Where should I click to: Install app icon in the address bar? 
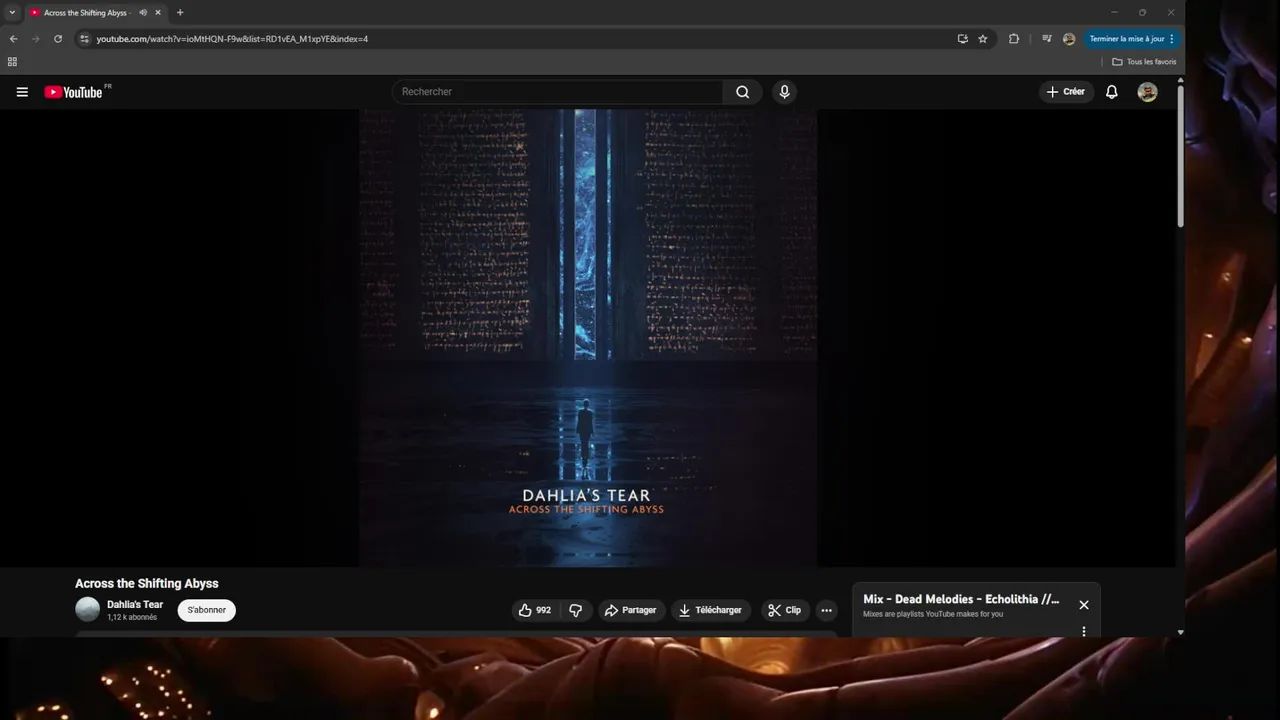(962, 39)
